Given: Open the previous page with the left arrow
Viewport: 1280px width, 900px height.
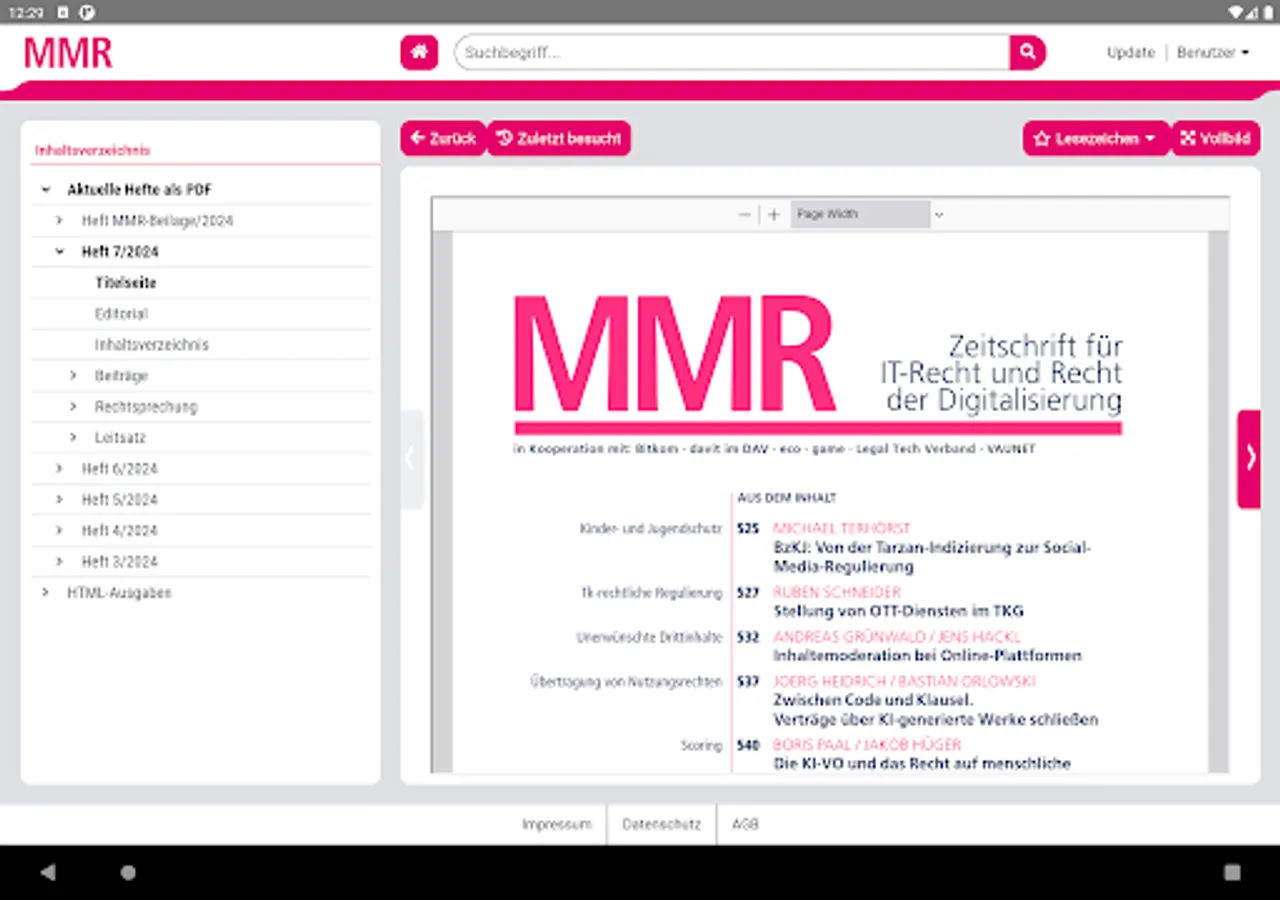Looking at the screenshot, I should click(x=410, y=457).
